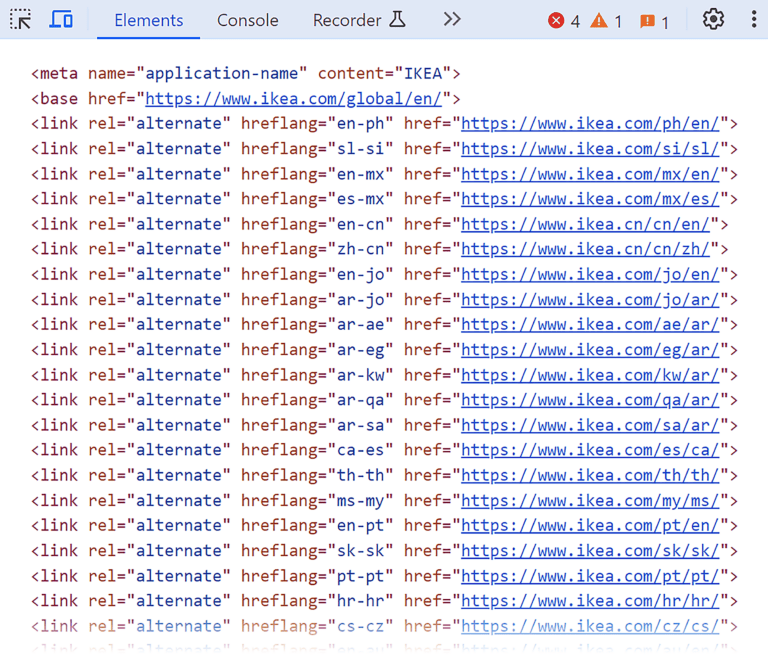Viewport: 768px width, 657px height.
Task: Click the orange warning triangle icon
Action: (x=599, y=21)
